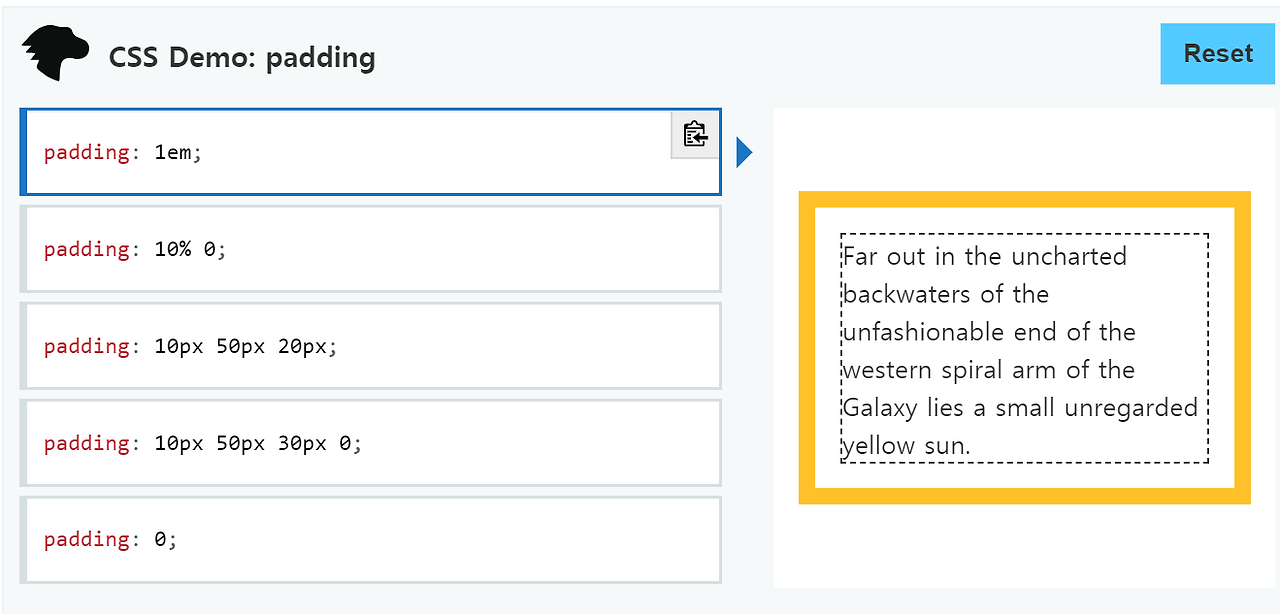Viewport: 1280px width, 614px height.
Task: Reset the CSS demo
Action: [1218, 54]
